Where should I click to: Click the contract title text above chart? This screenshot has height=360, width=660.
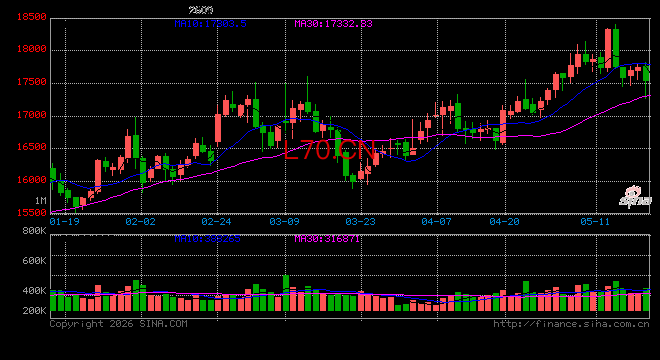point(201,10)
